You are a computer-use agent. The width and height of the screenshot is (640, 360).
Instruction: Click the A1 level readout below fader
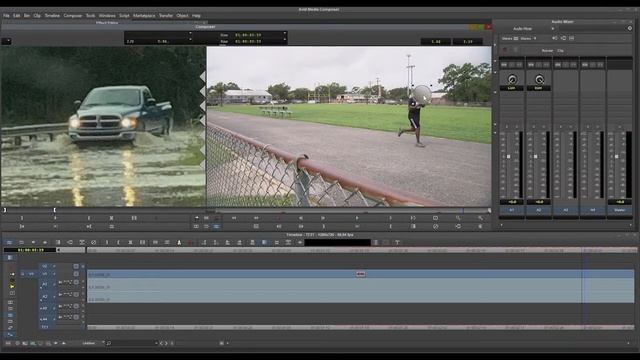(511, 202)
